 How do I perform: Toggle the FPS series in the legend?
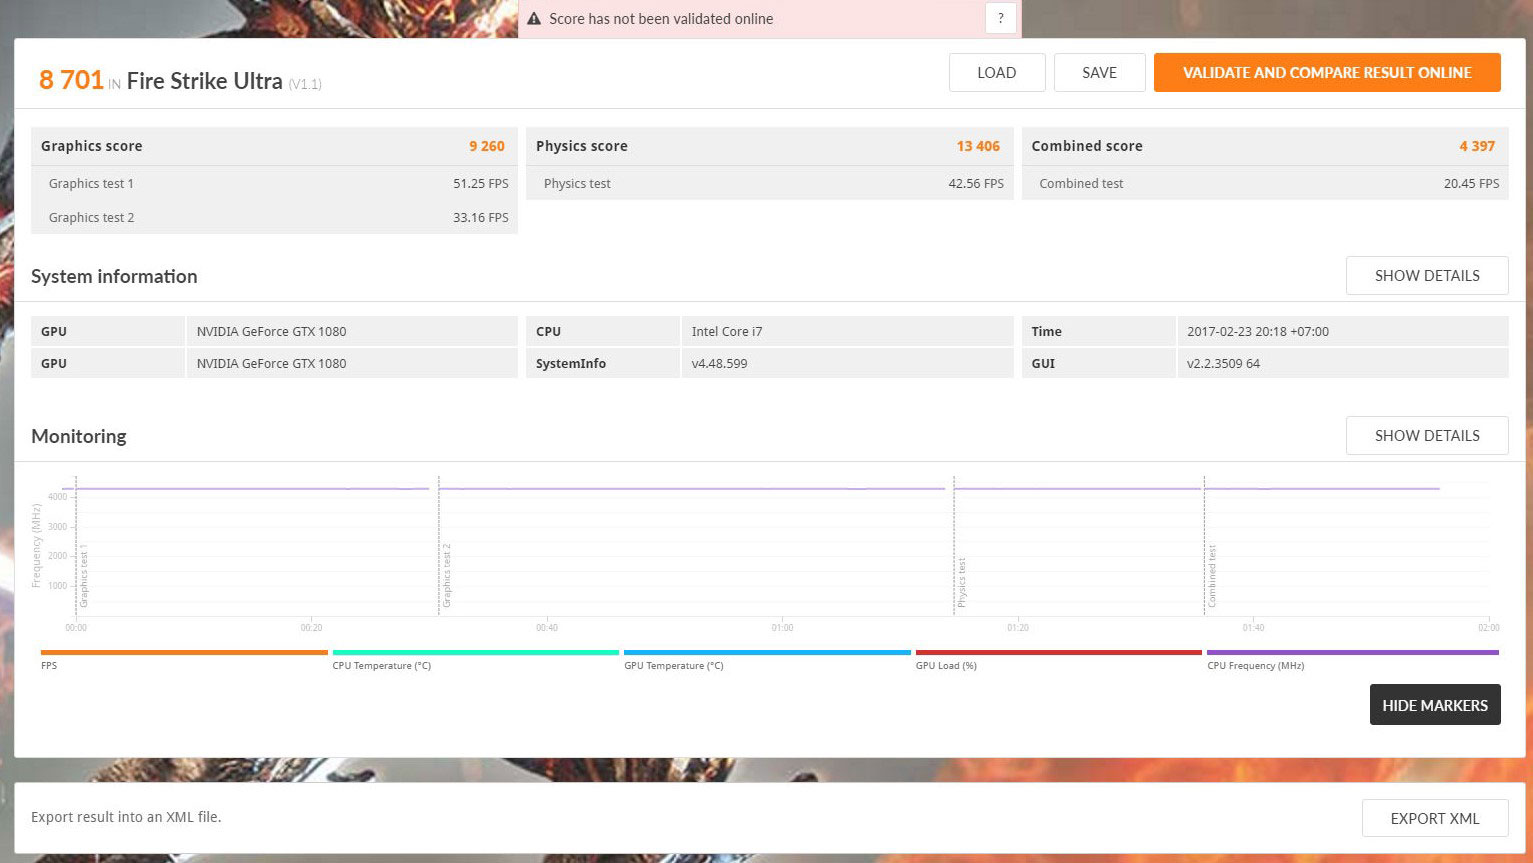coord(49,666)
